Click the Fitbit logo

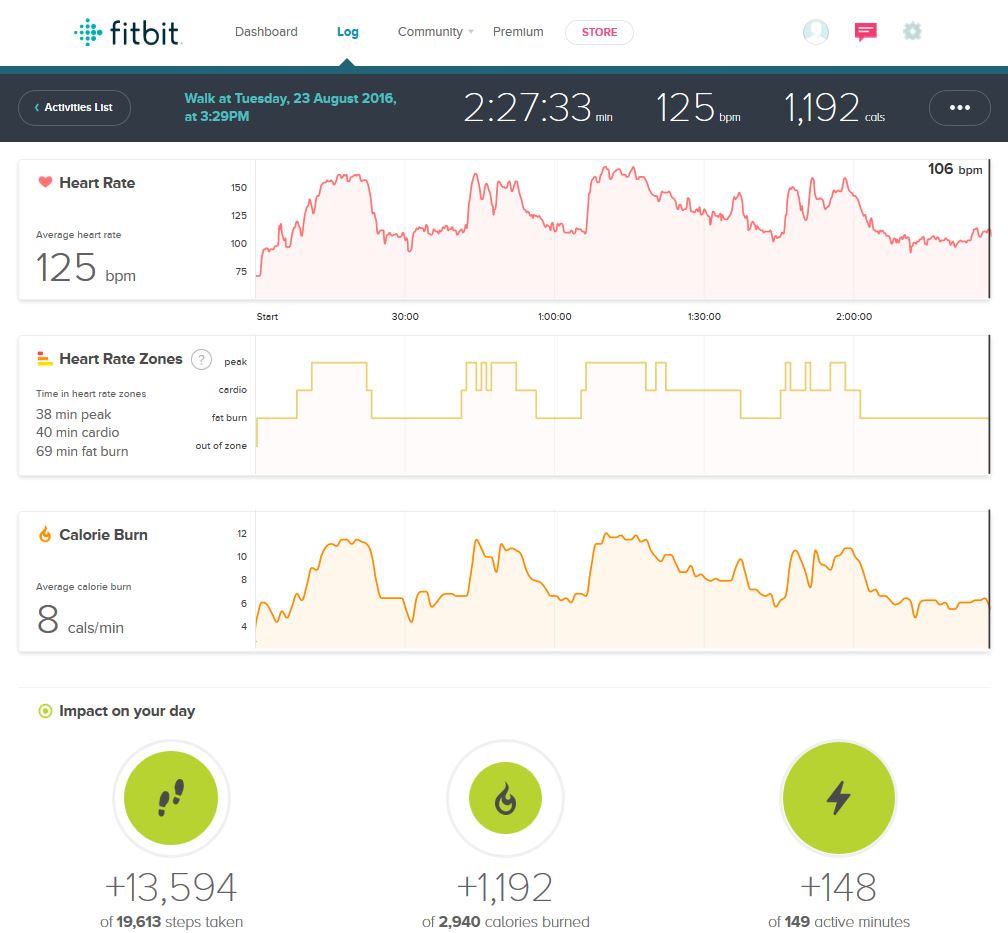point(126,32)
